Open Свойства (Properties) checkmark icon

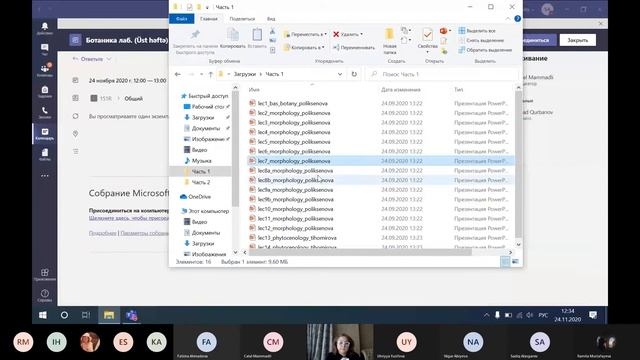(427, 35)
